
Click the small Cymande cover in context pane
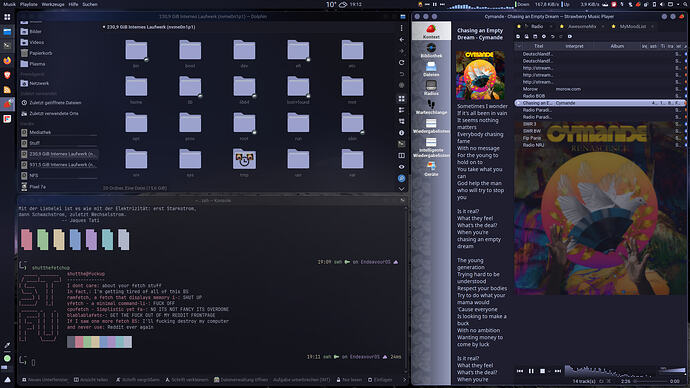pyautogui.click(x=480, y=75)
